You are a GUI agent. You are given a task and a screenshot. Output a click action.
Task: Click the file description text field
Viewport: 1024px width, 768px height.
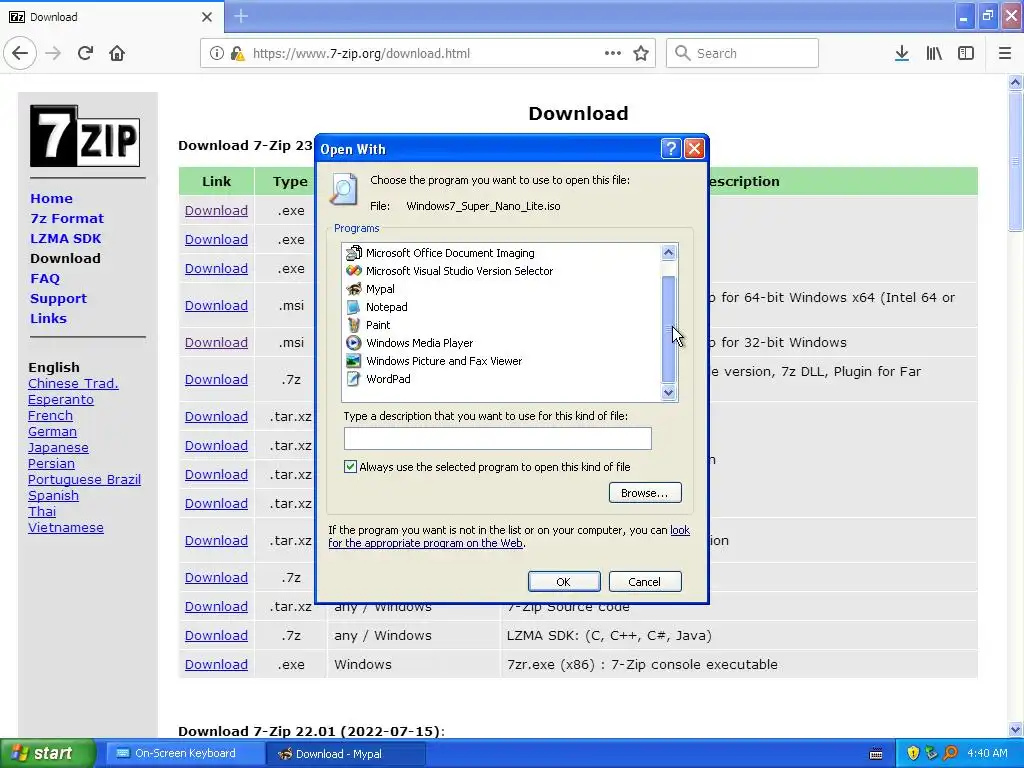click(498, 438)
